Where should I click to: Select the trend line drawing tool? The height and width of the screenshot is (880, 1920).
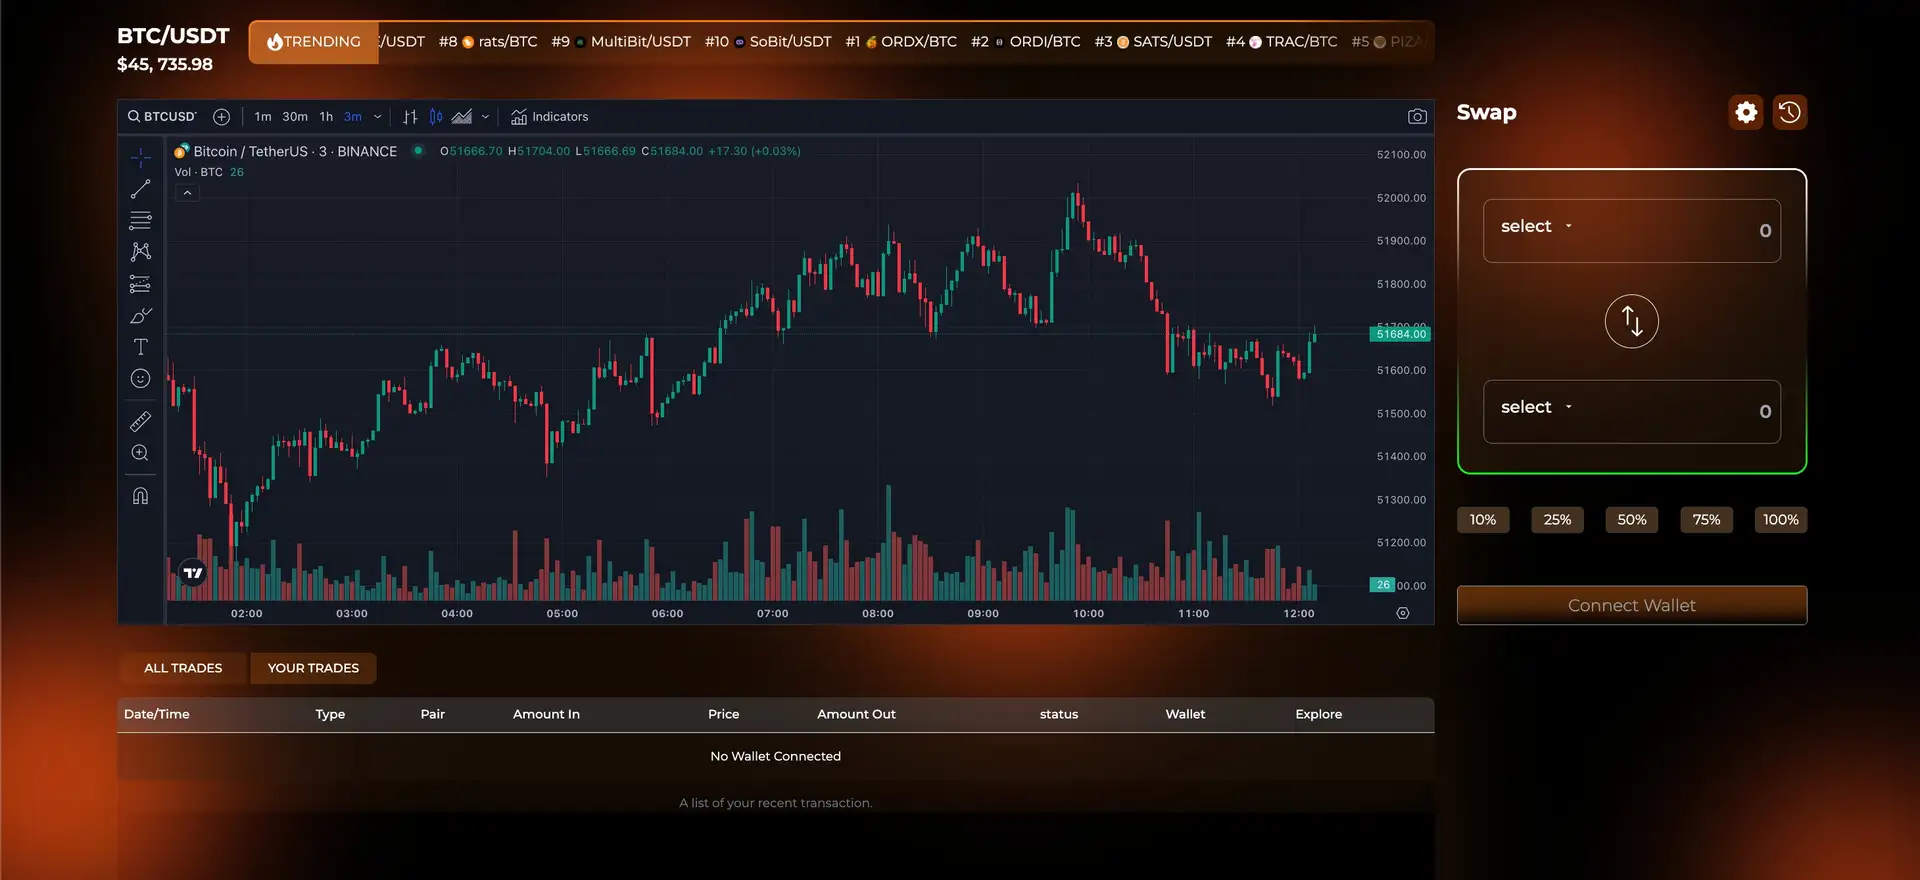140,189
